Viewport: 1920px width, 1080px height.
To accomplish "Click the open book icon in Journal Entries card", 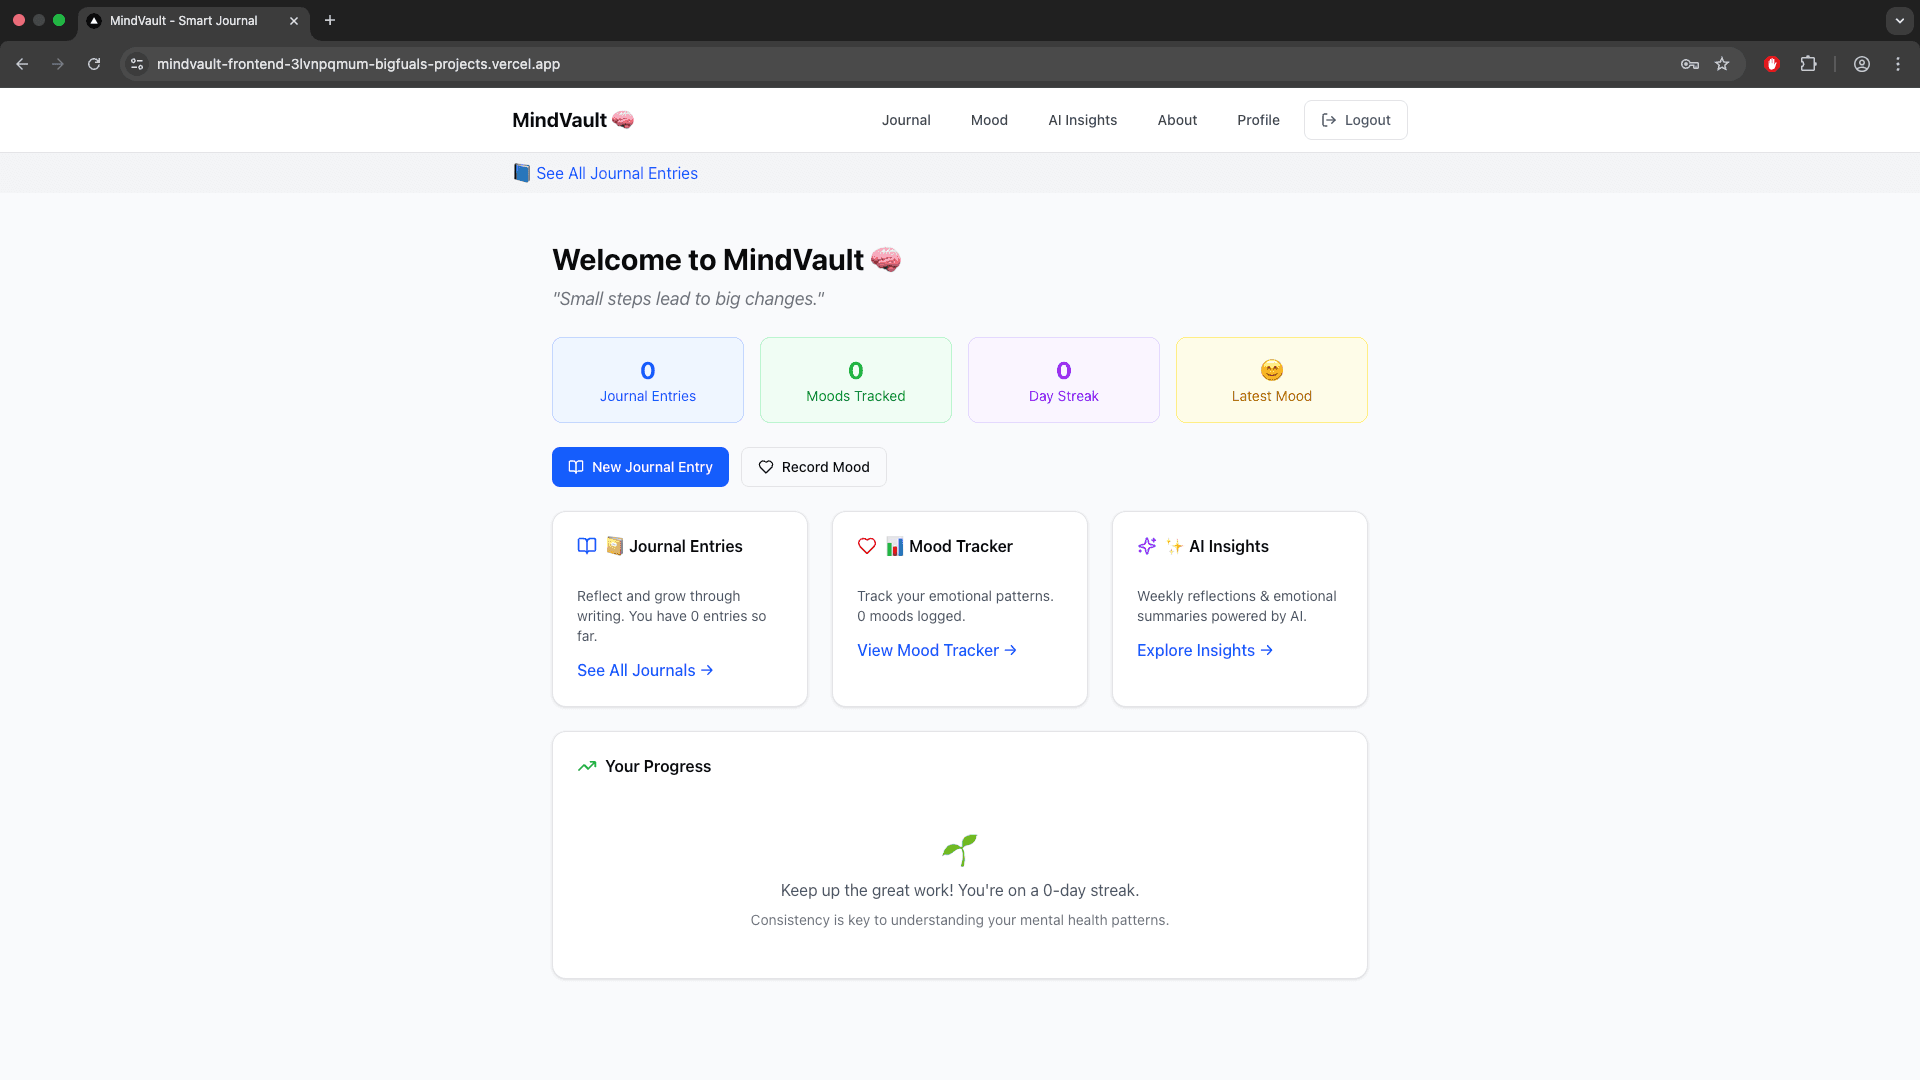I will (x=587, y=546).
